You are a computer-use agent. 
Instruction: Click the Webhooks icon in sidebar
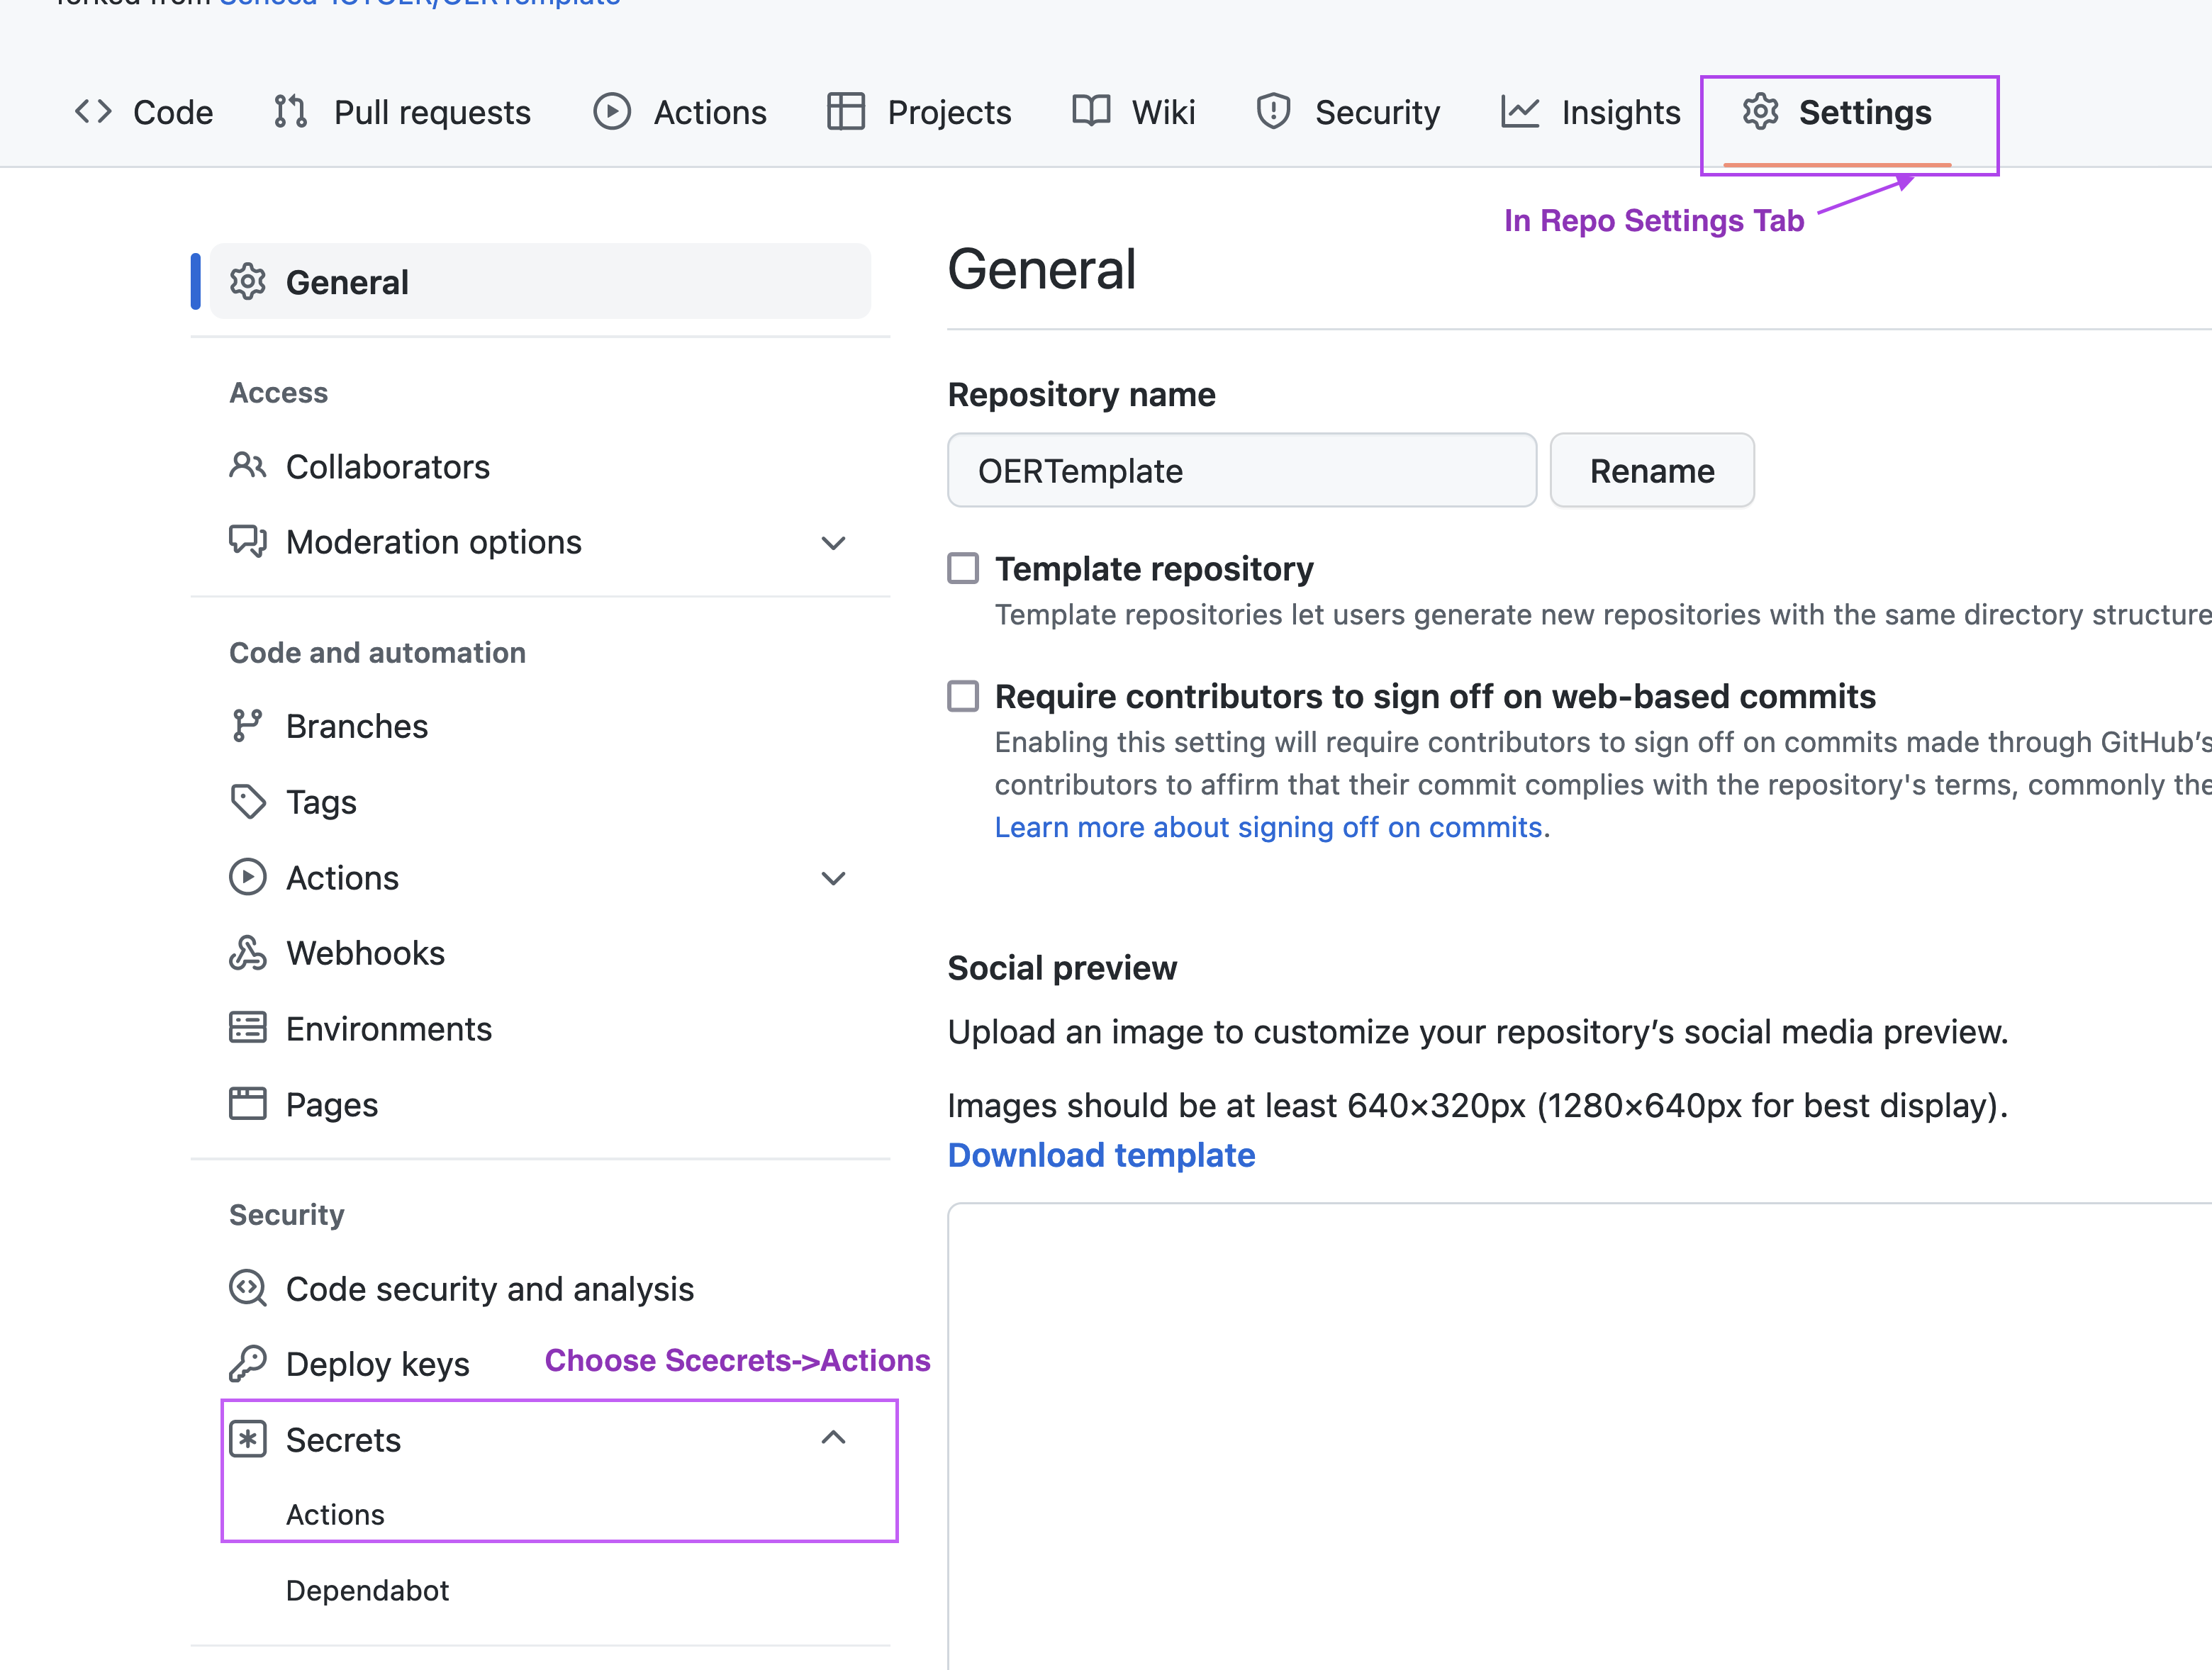point(247,953)
